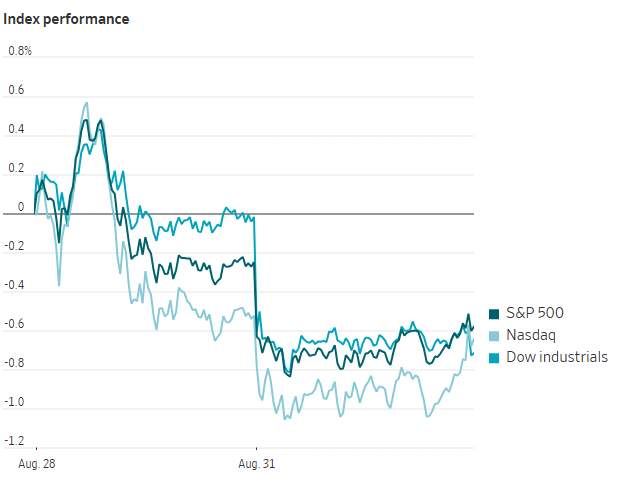Click the 0.4 y-axis label
Viewport: 620px width, 478px height.
(x=16, y=129)
